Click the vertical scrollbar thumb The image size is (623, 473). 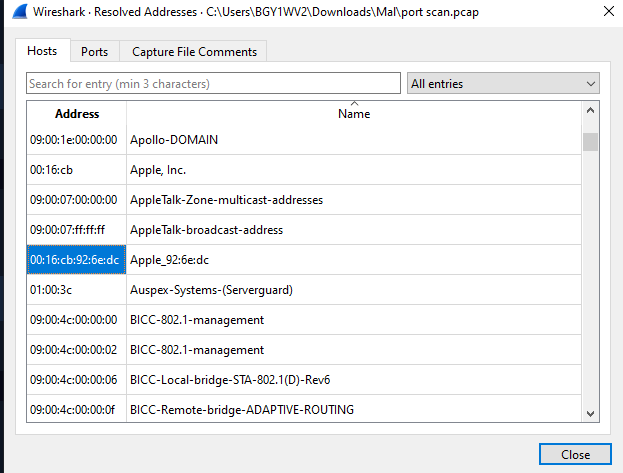[590, 142]
